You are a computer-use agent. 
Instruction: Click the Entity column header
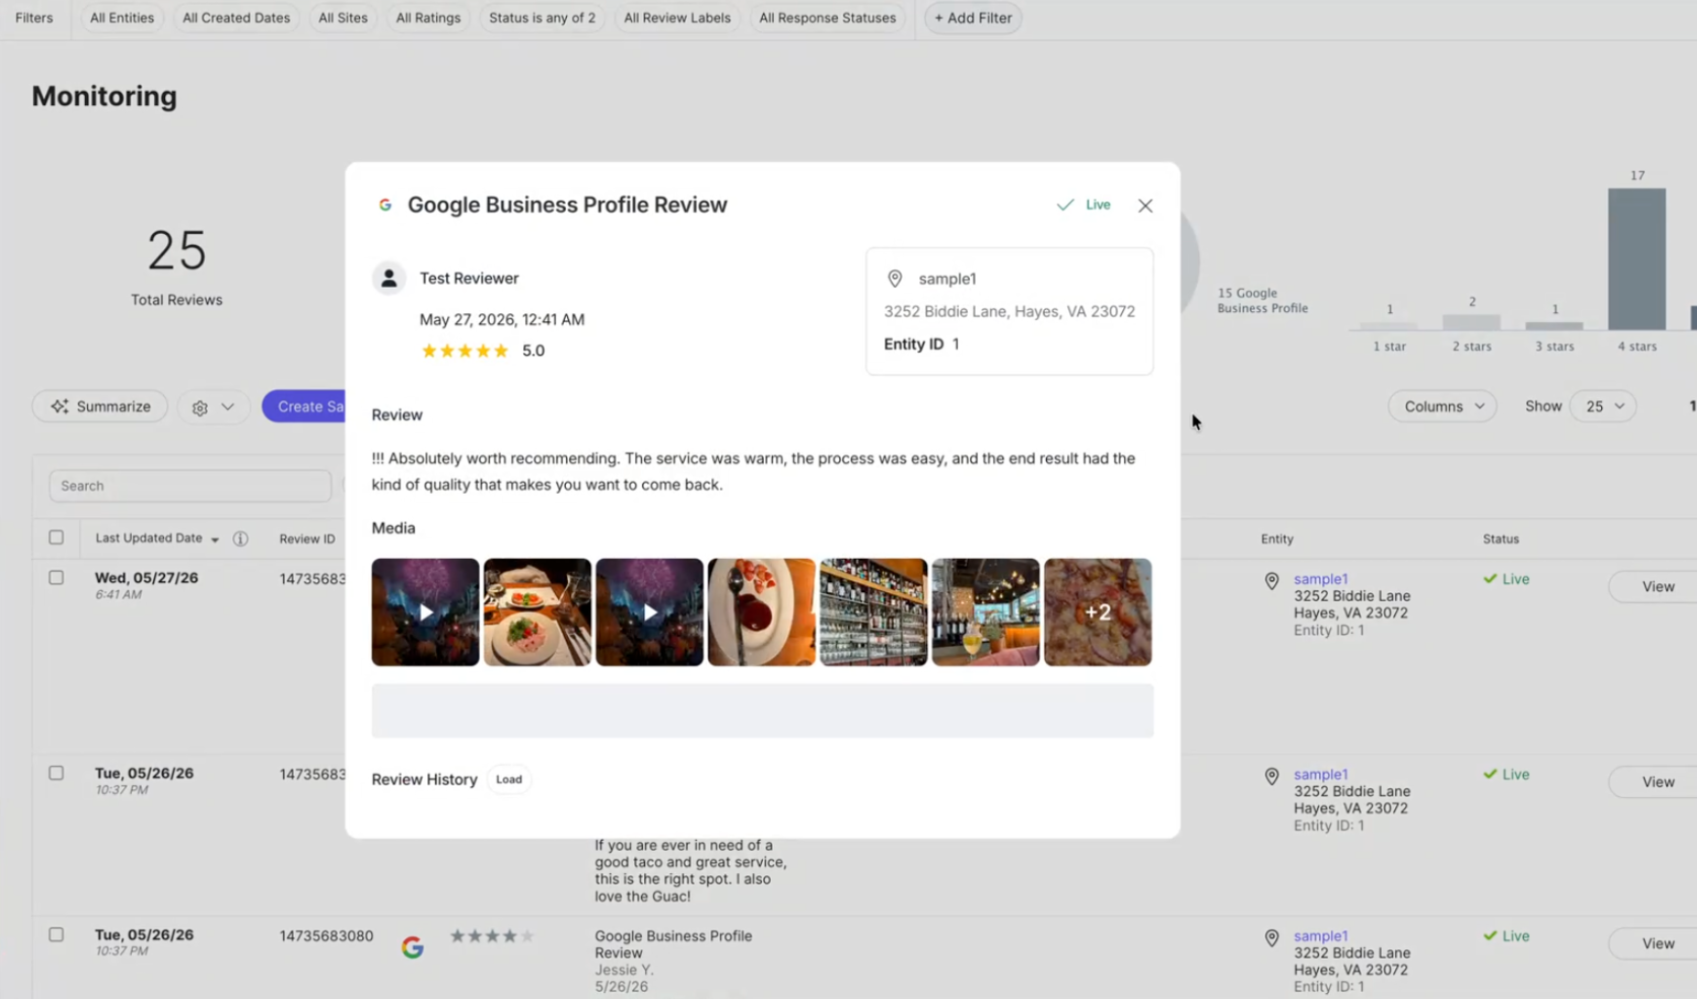1277,539
